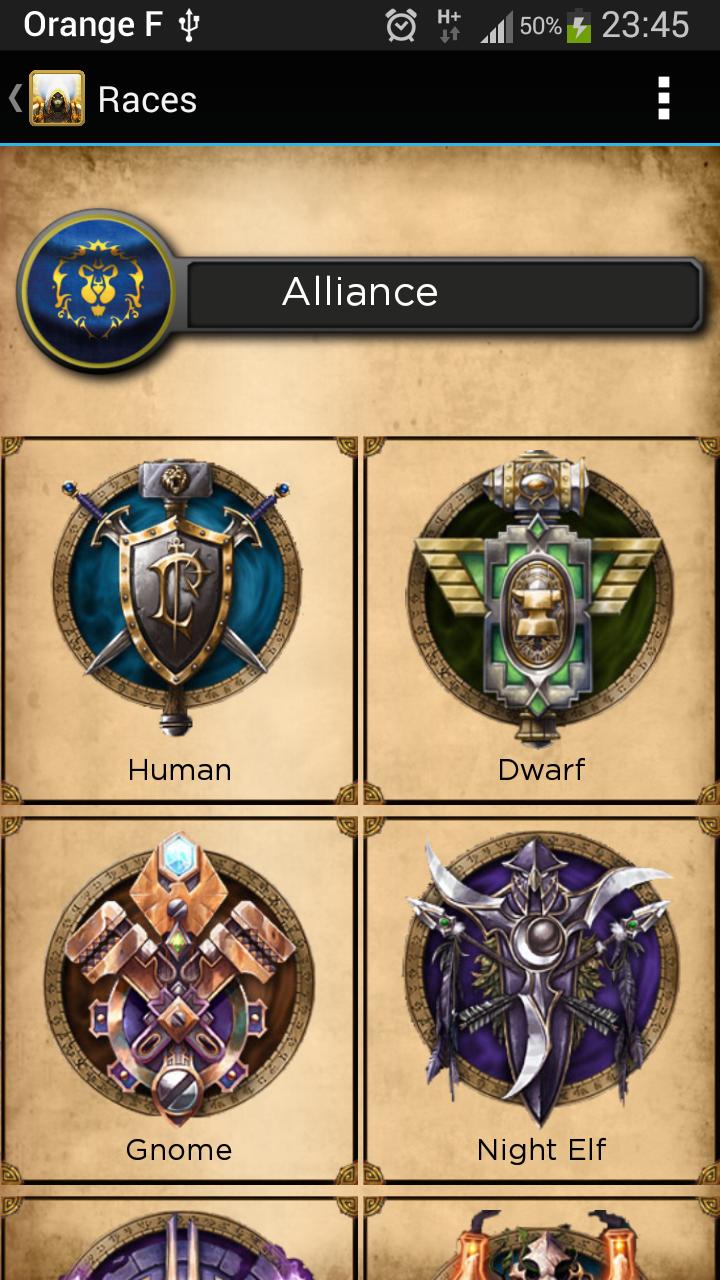Tap the Dwarf text label
The height and width of the screenshot is (1280, 720).
(x=541, y=770)
